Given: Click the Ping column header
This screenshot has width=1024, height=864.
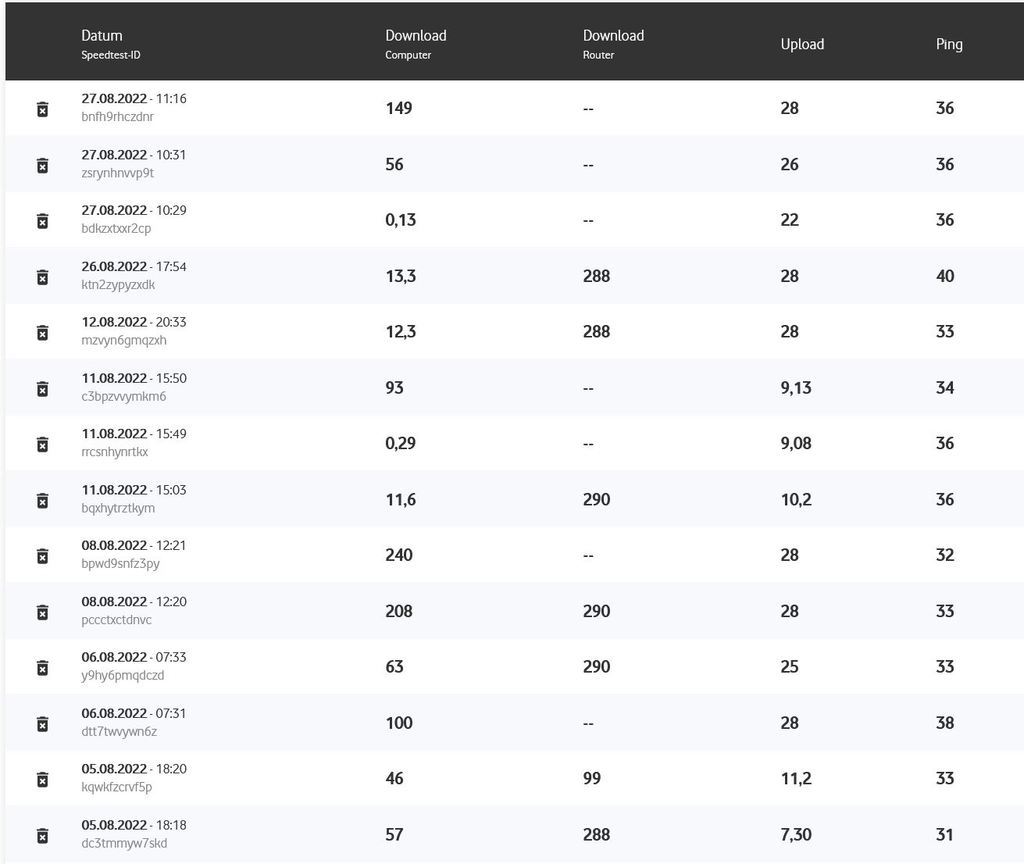Looking at the screenshot, I should [949, 44].
